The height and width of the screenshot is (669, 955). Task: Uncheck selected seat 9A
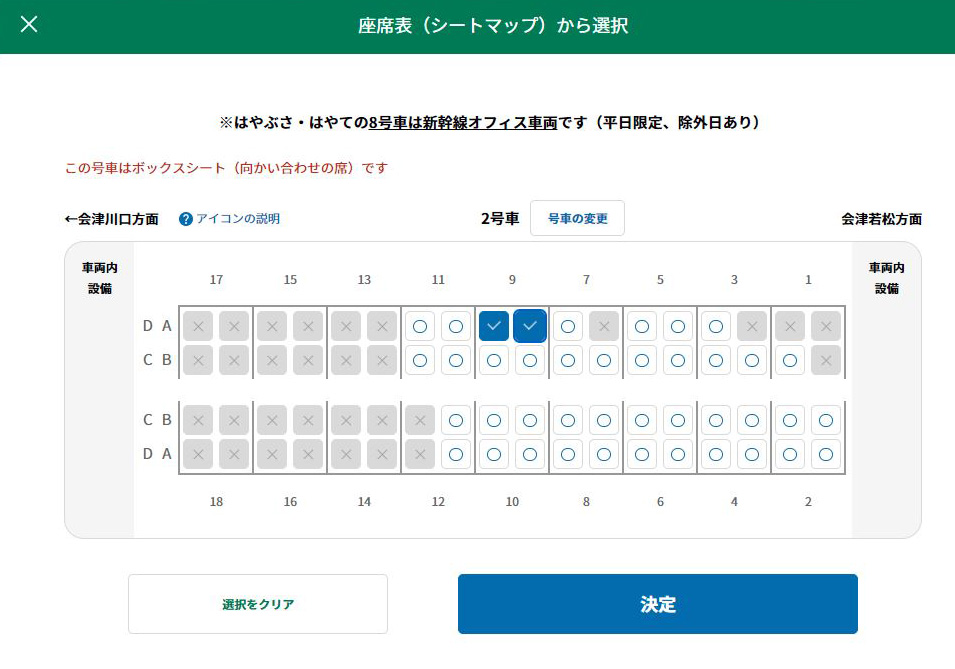(530, 326)
